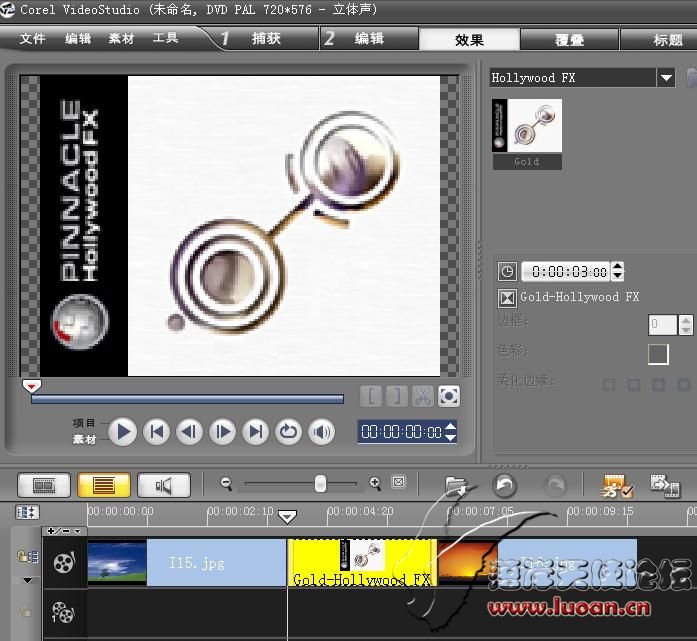The image size is (697, 641).
Task: Select the 效果 step tab
Action: [469, 40]
